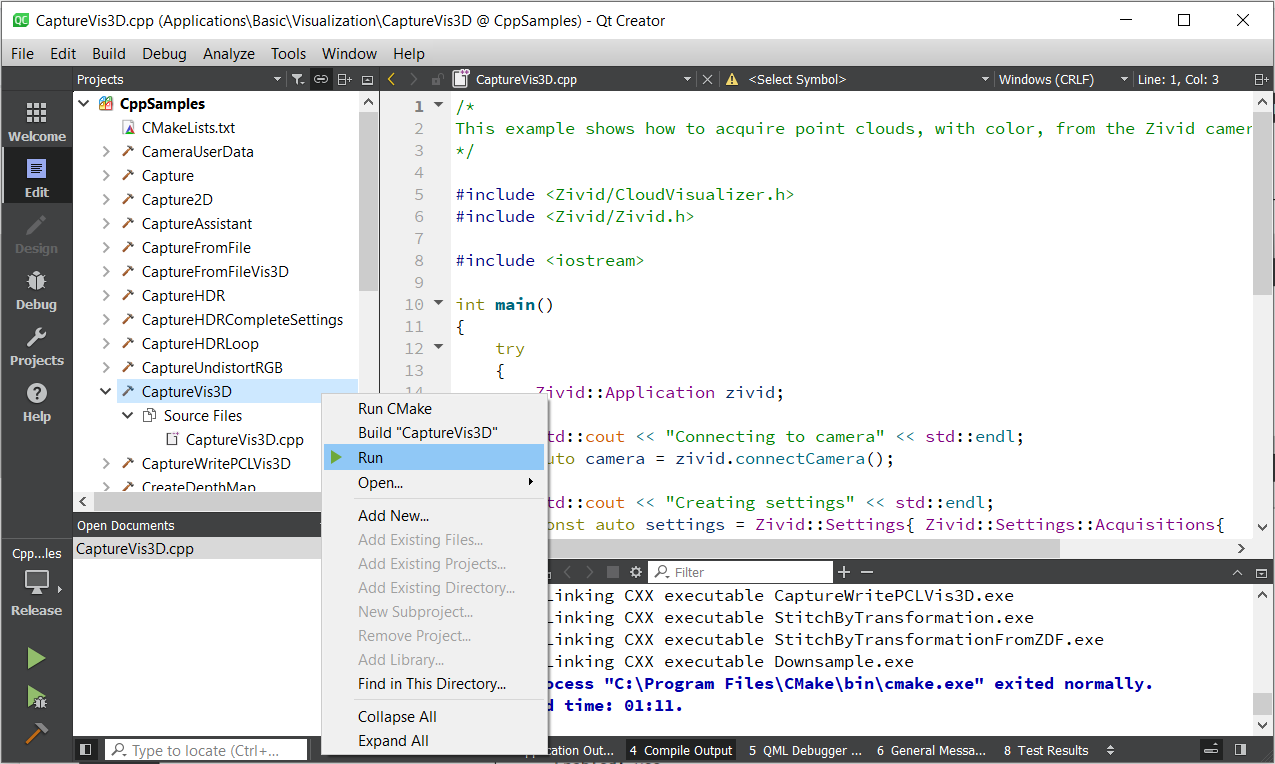
Task: Click the horizontal scrollbar of code editor
Action: pyautogui.click(x=800, y=549)
